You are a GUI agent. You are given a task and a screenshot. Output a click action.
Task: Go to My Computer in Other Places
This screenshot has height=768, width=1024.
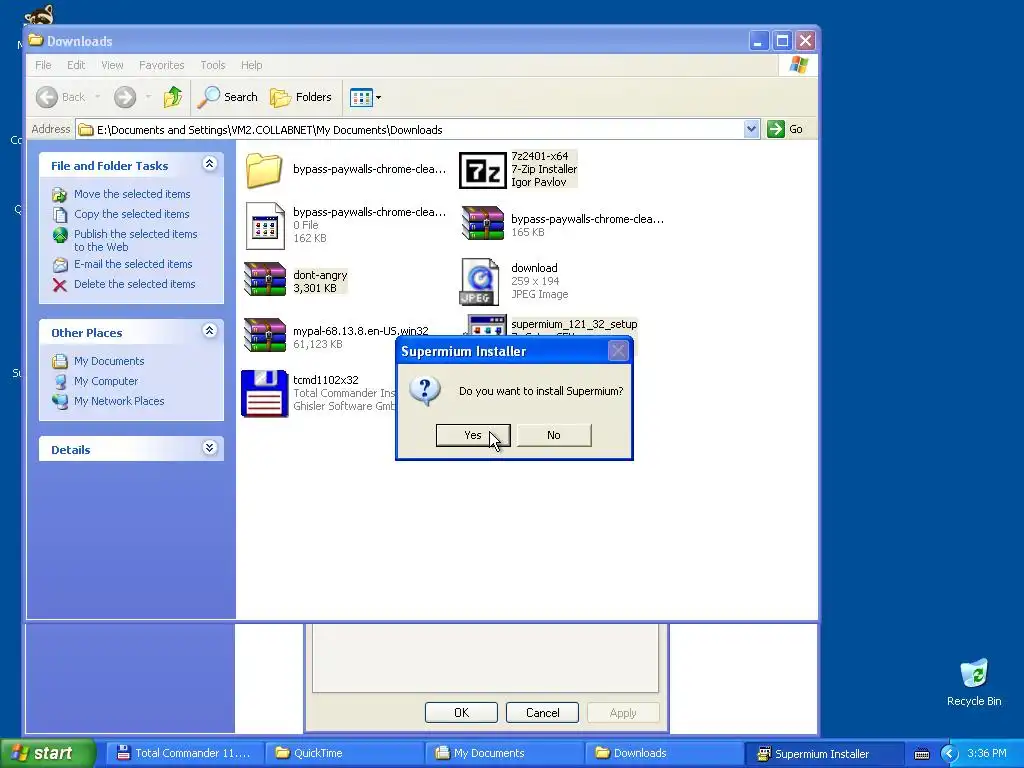click(x=106, y=381)
